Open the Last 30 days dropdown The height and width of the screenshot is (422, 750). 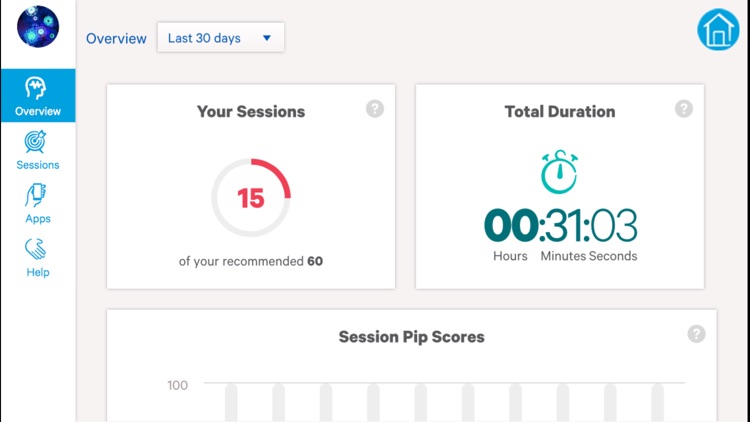220,38
